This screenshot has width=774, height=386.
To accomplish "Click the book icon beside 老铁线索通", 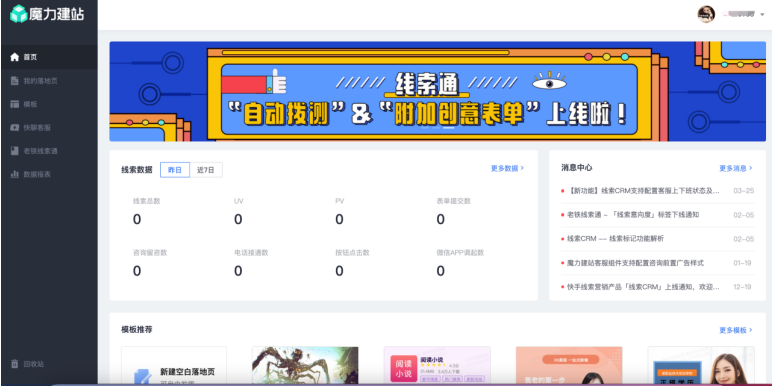I will 15,151.
